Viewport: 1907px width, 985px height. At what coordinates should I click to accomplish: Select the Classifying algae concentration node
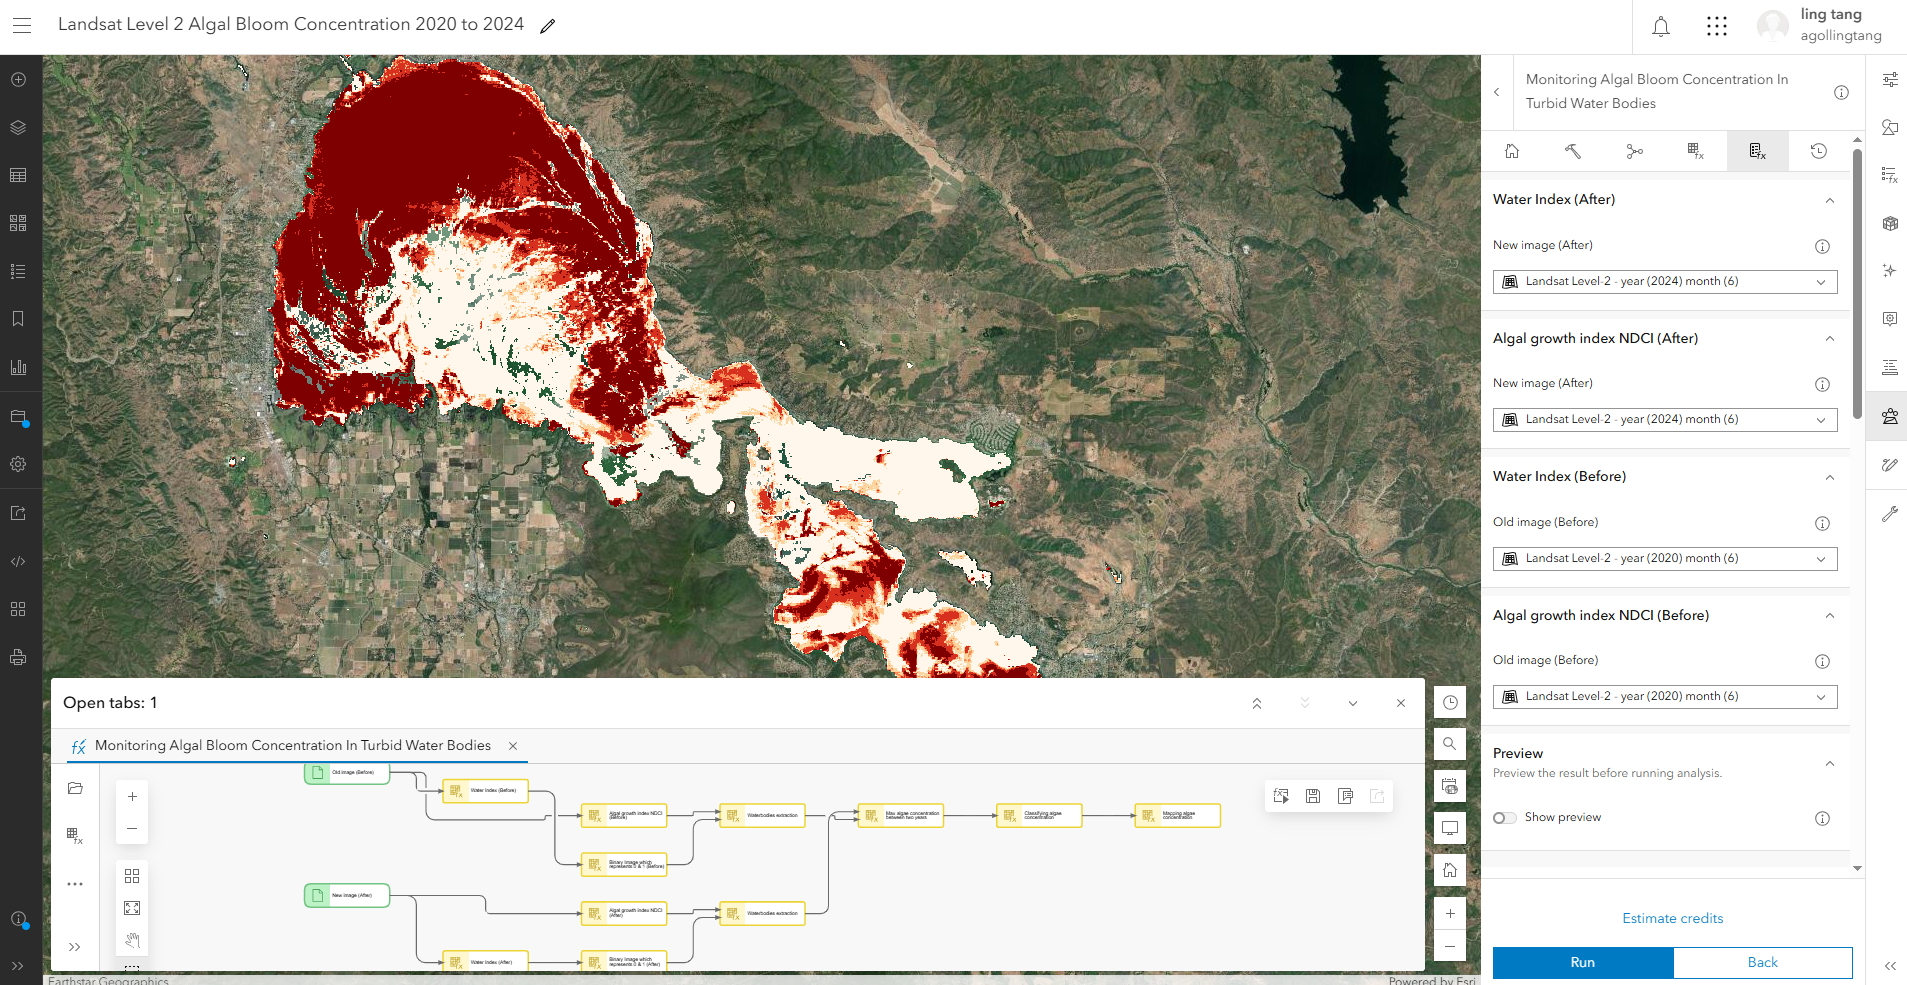tap(1039, 816)
